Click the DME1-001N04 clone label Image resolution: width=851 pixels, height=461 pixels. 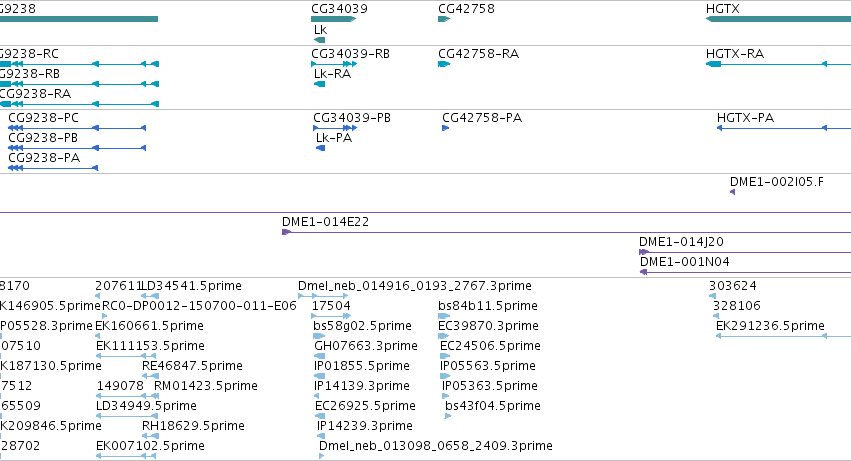point(684,262)
